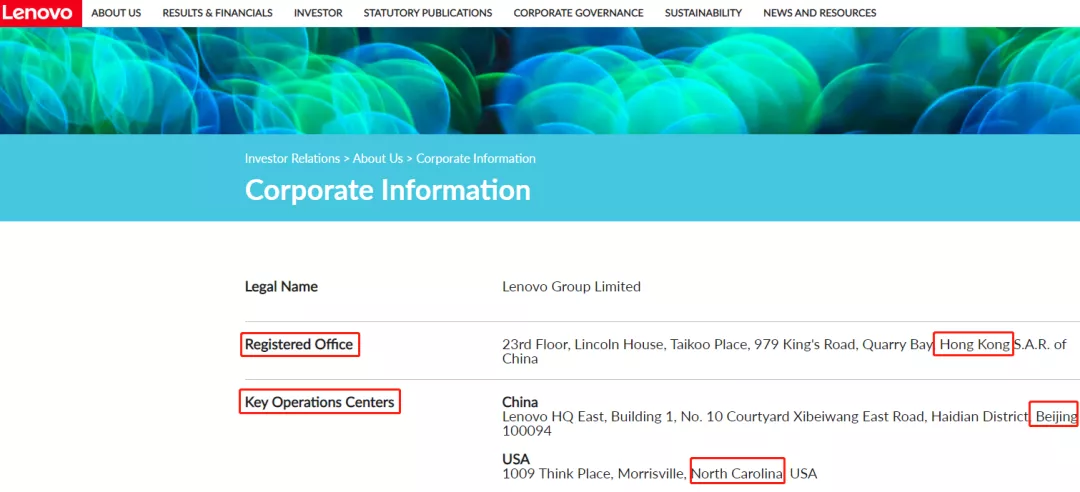Click the large Corporate Information page heading
1080x492 pixels.
coord(388,190)
